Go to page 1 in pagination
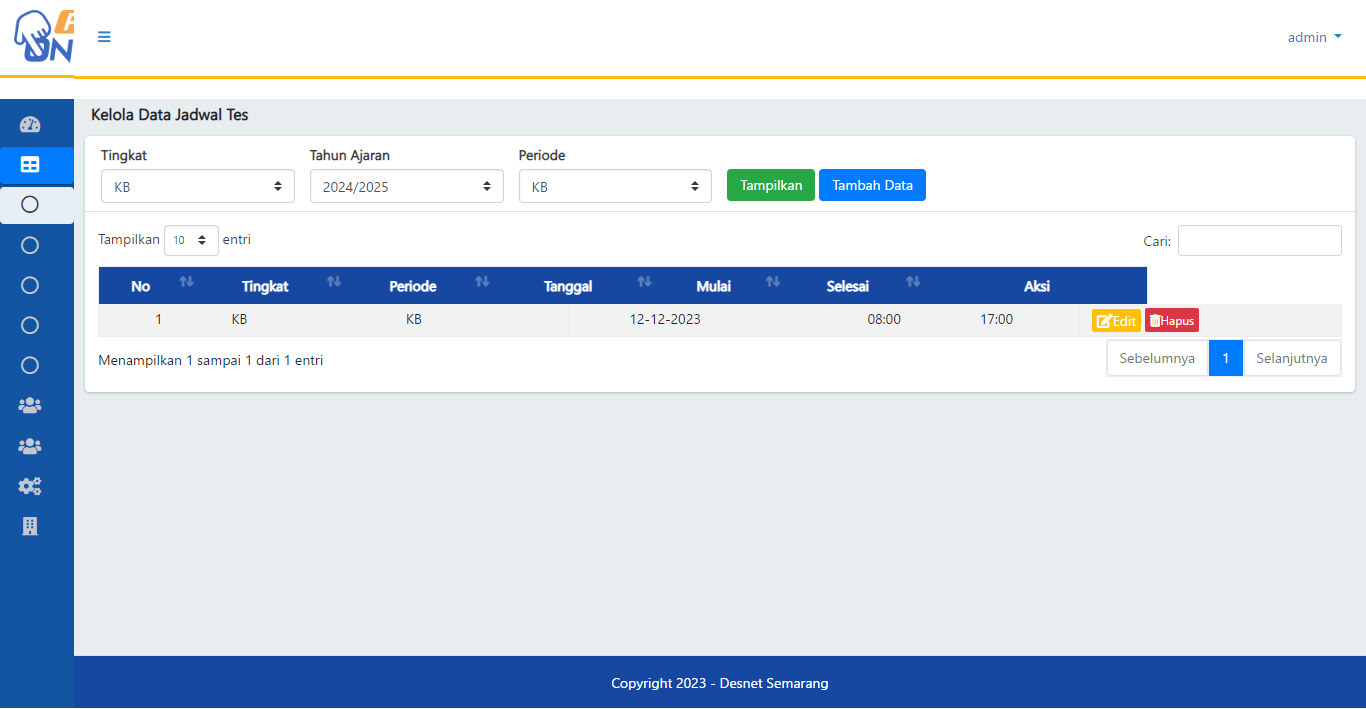Screen dimensions: 1366x709 coord(1225,358)
